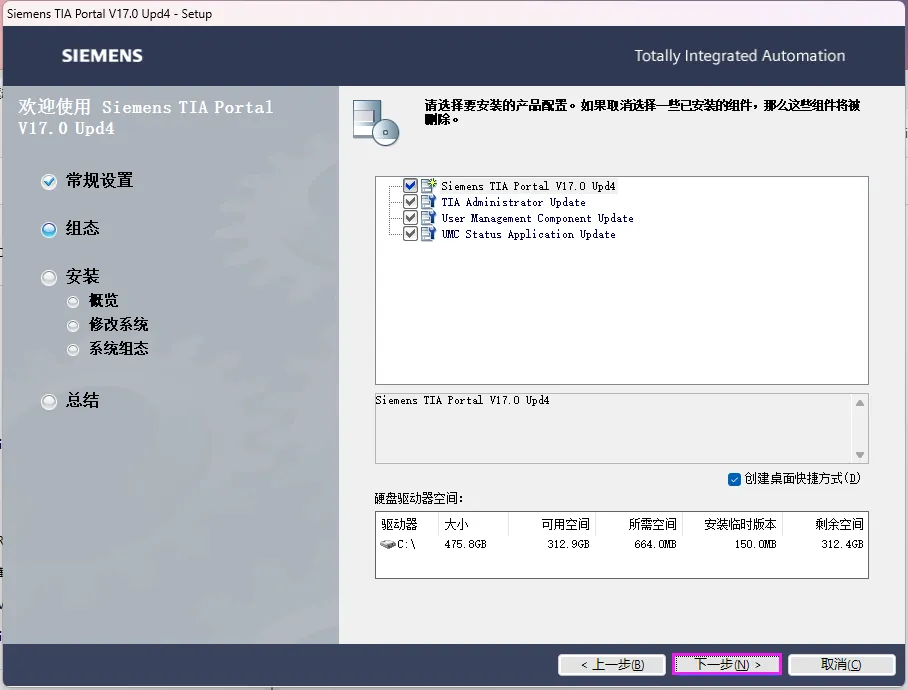Screen dimensions: 908x690
Task: Click the computer and disc setup icon
Action: [376, 122]
